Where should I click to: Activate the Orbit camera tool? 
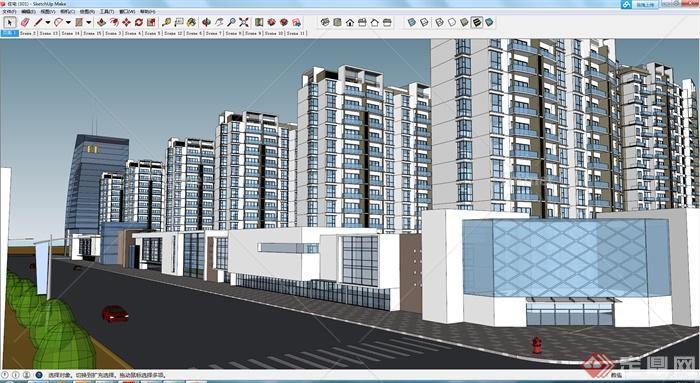click(x=206, y=22)
